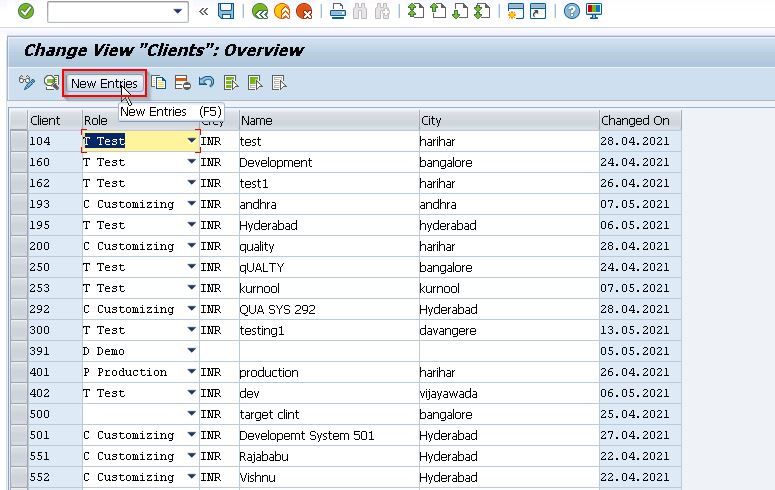Click the Role column header
This screenshot has height=490, width=775.
(x=140, y=120)
